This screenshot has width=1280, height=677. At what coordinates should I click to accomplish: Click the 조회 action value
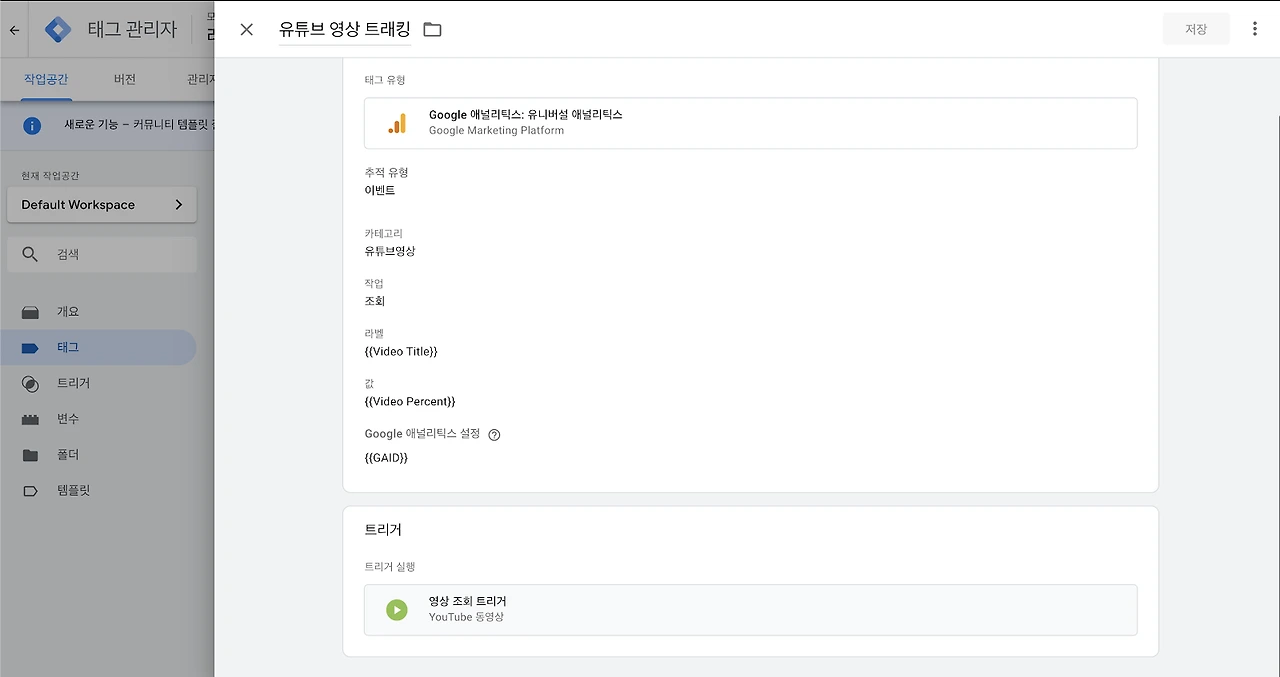point(375,301)
